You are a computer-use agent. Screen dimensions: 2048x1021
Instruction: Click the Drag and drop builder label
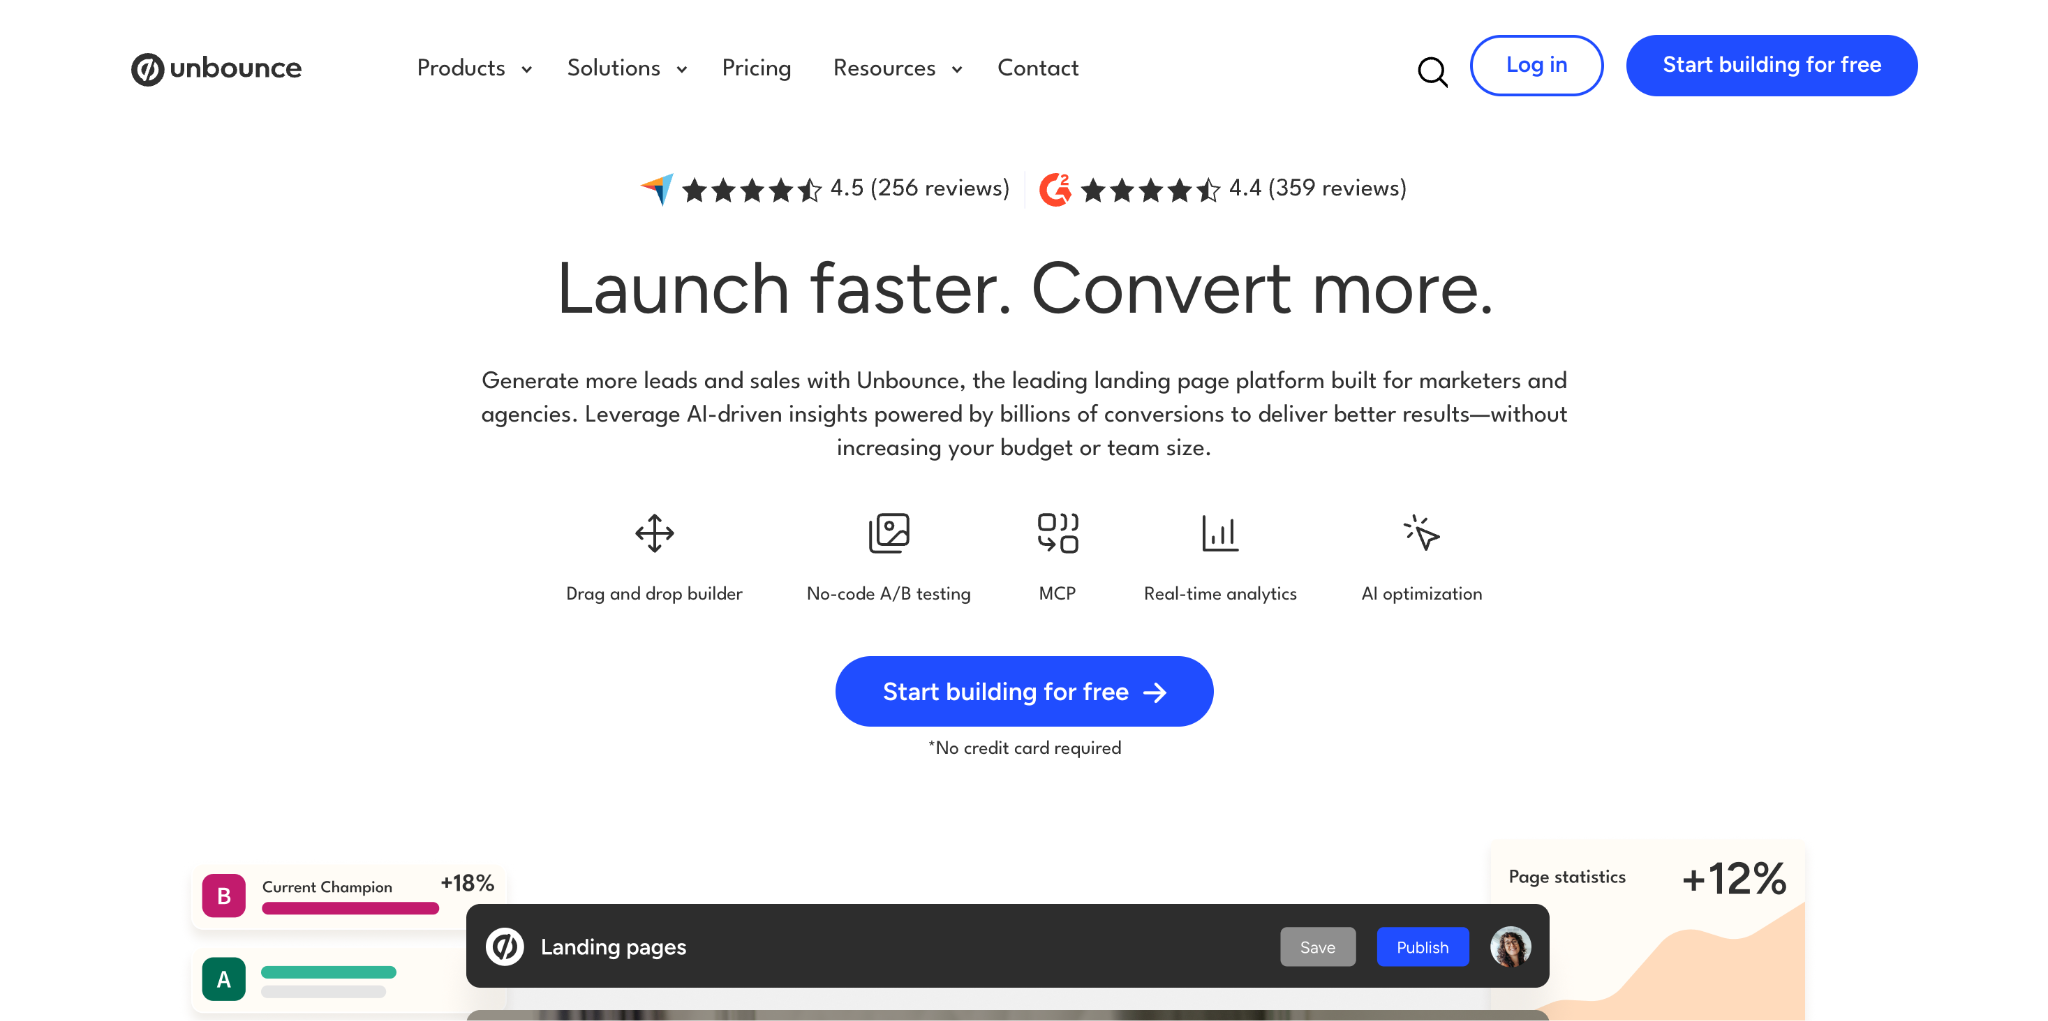(654, 593)
